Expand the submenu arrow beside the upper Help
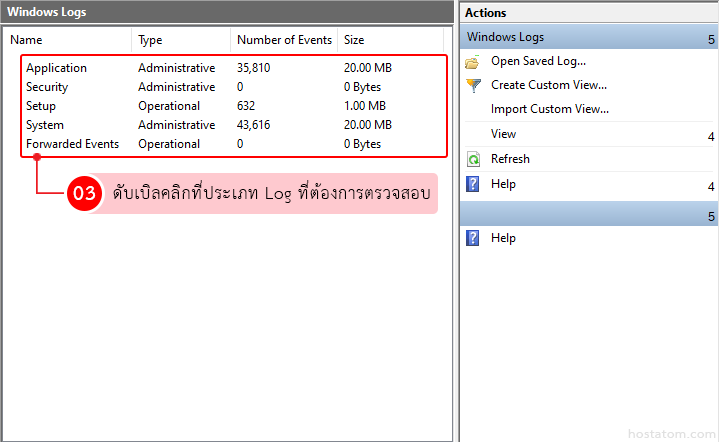The image size is (720, 442). (x=710, y=186)
